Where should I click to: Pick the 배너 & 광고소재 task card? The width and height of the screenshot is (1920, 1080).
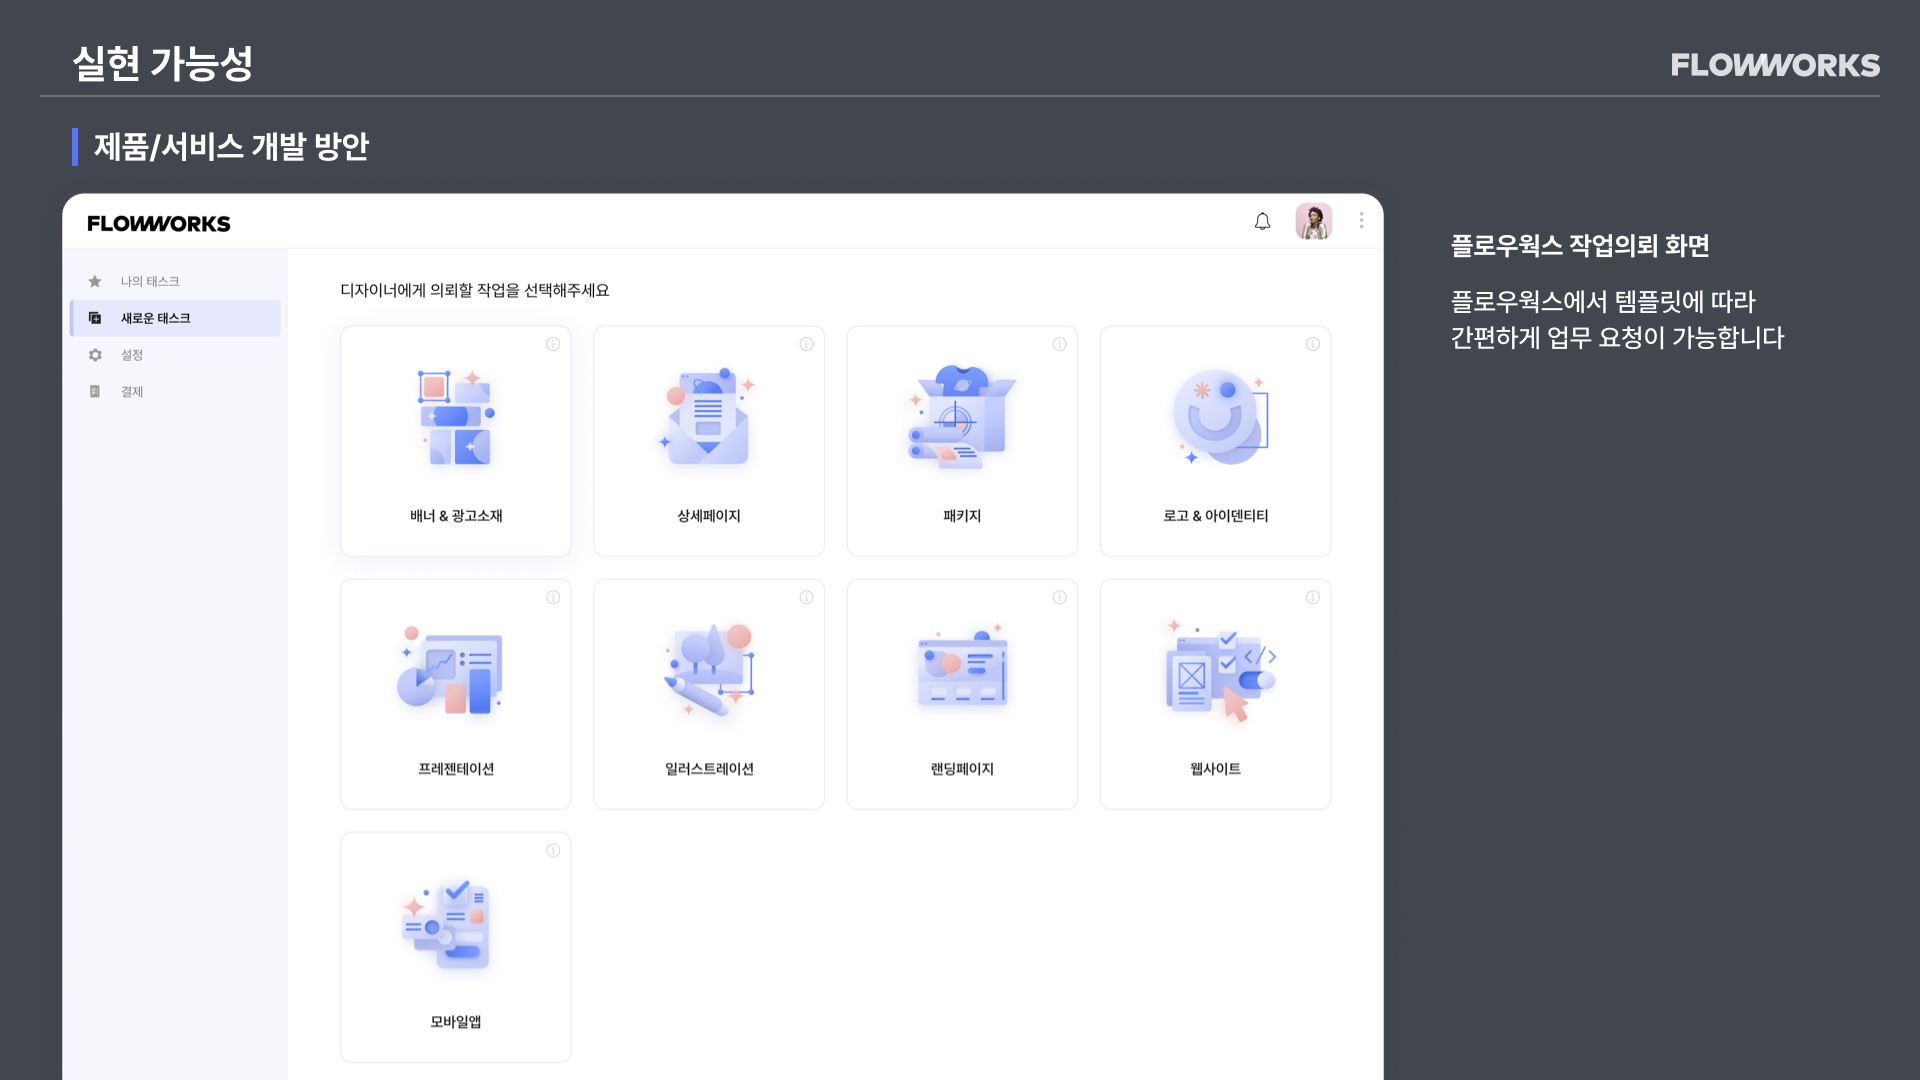click(456, 441)
